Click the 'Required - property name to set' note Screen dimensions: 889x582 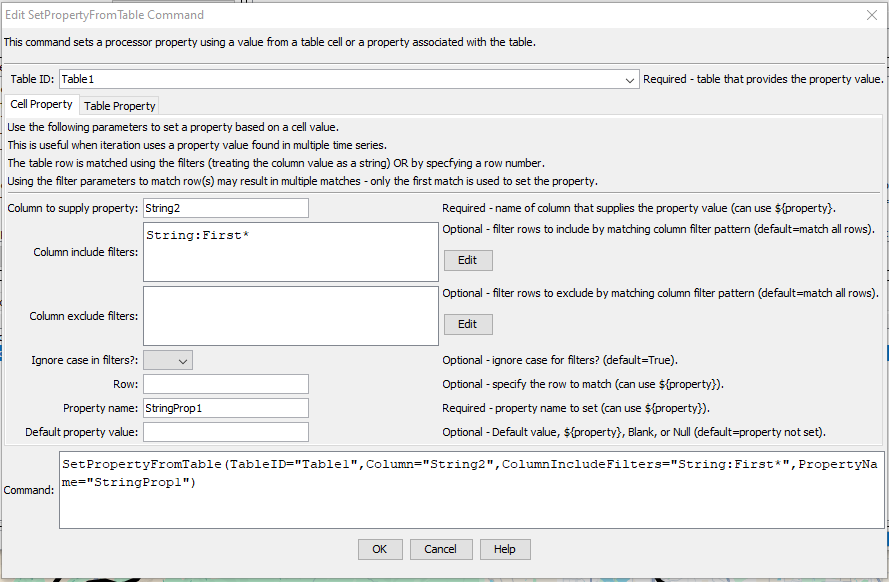pos(576,408)
